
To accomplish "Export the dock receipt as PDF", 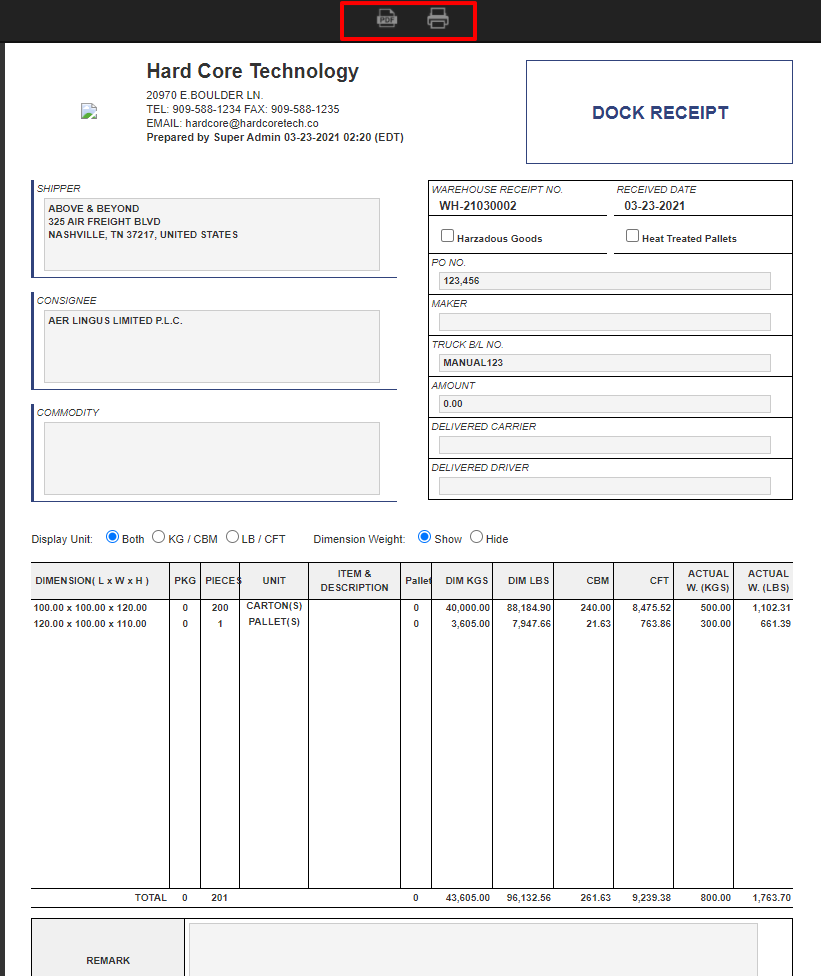I will click(x=386, y=18).
